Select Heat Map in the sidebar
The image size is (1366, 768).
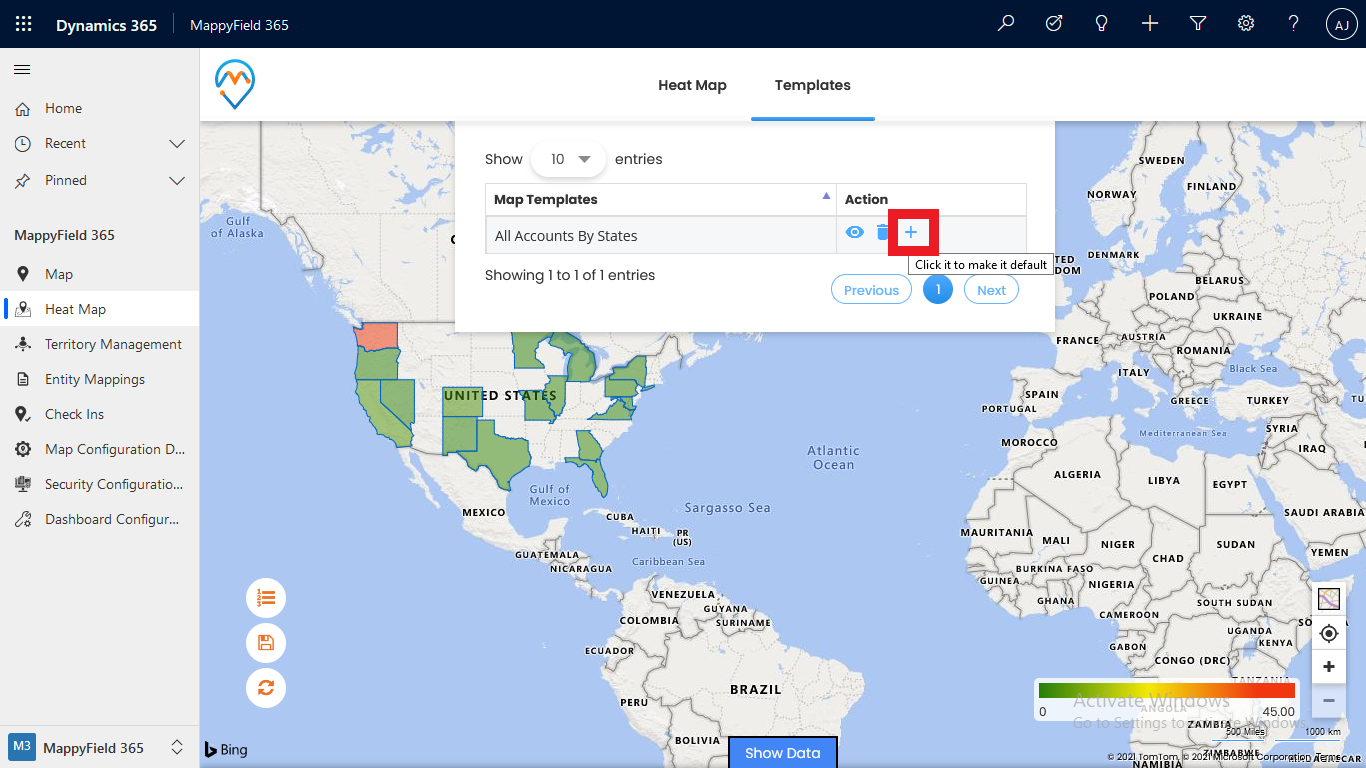(x=99, y=309)
